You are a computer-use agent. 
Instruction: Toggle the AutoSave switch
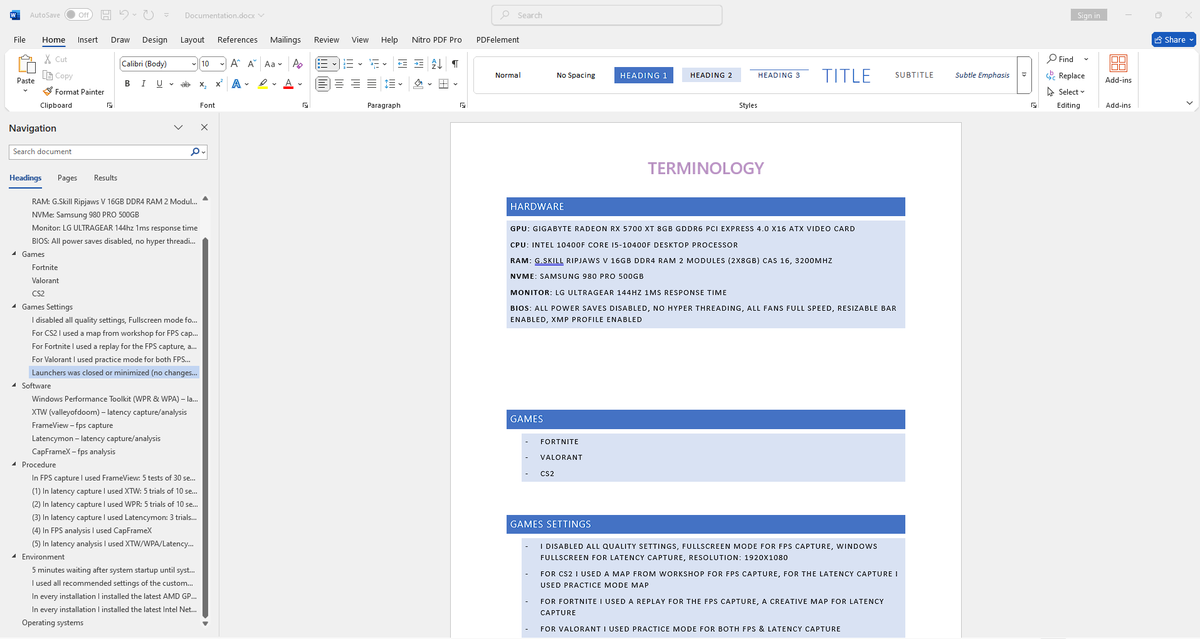tap(79, 15)
